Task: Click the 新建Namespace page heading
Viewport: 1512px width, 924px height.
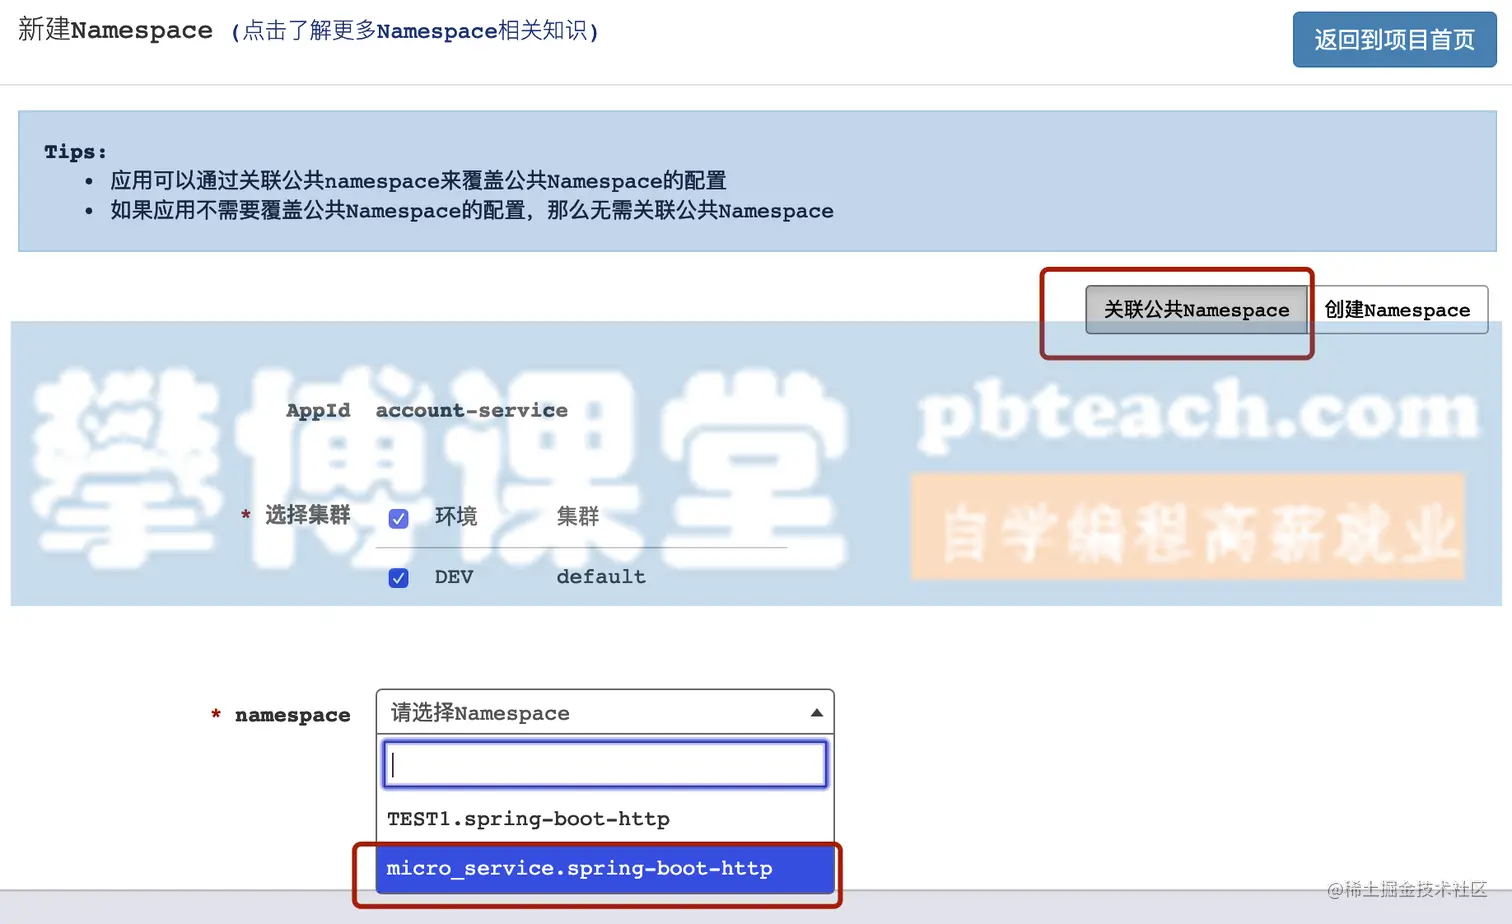Action: [x=115, y=30]
